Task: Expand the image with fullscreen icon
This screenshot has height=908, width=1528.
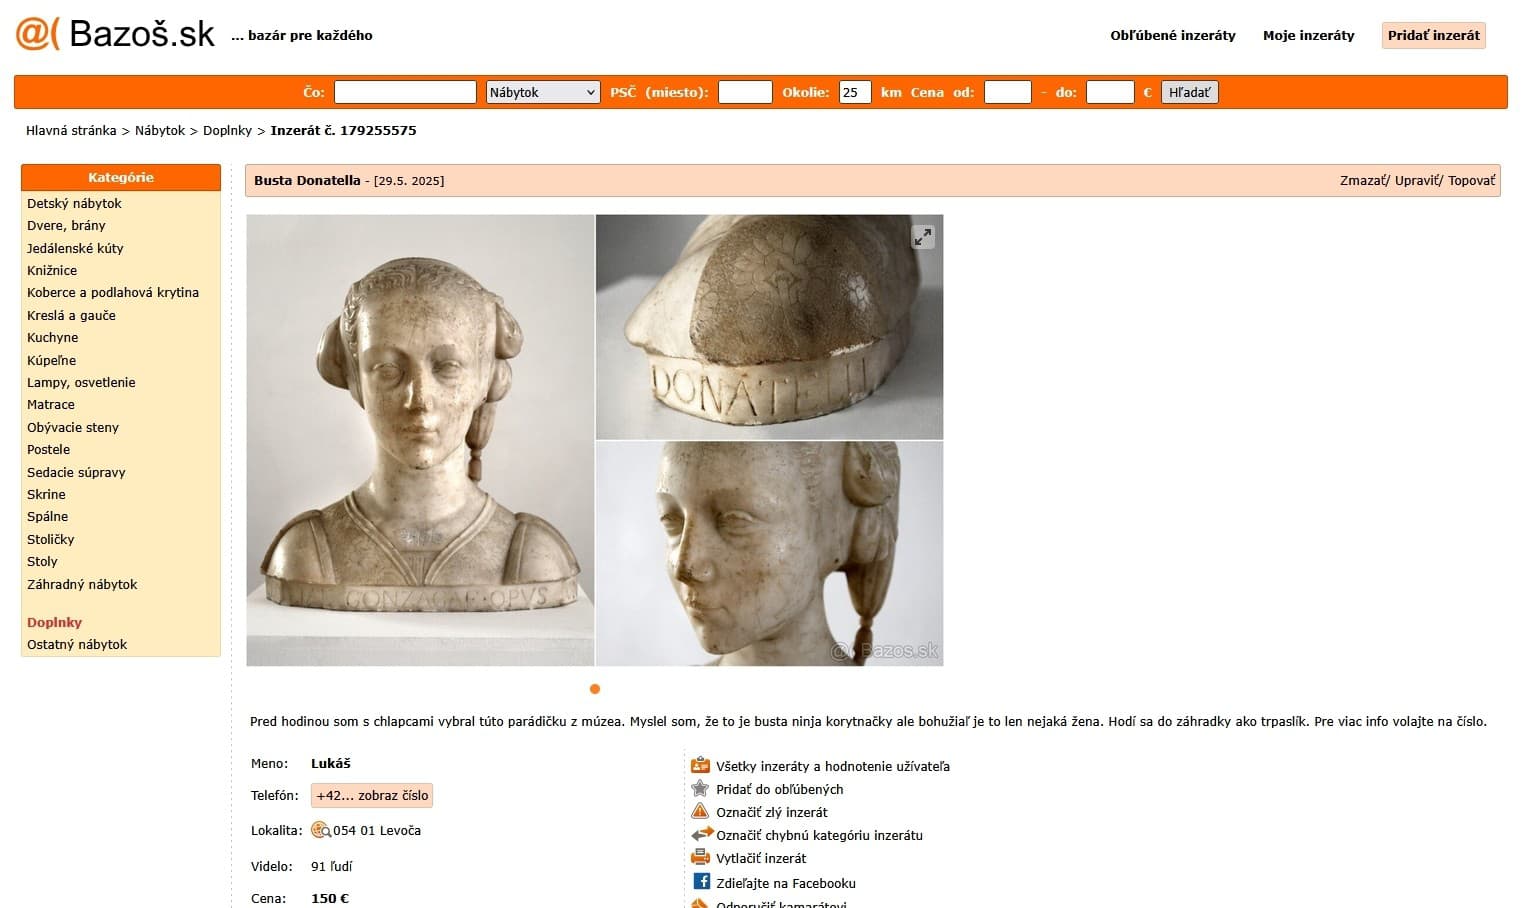Action: (922, 237)
